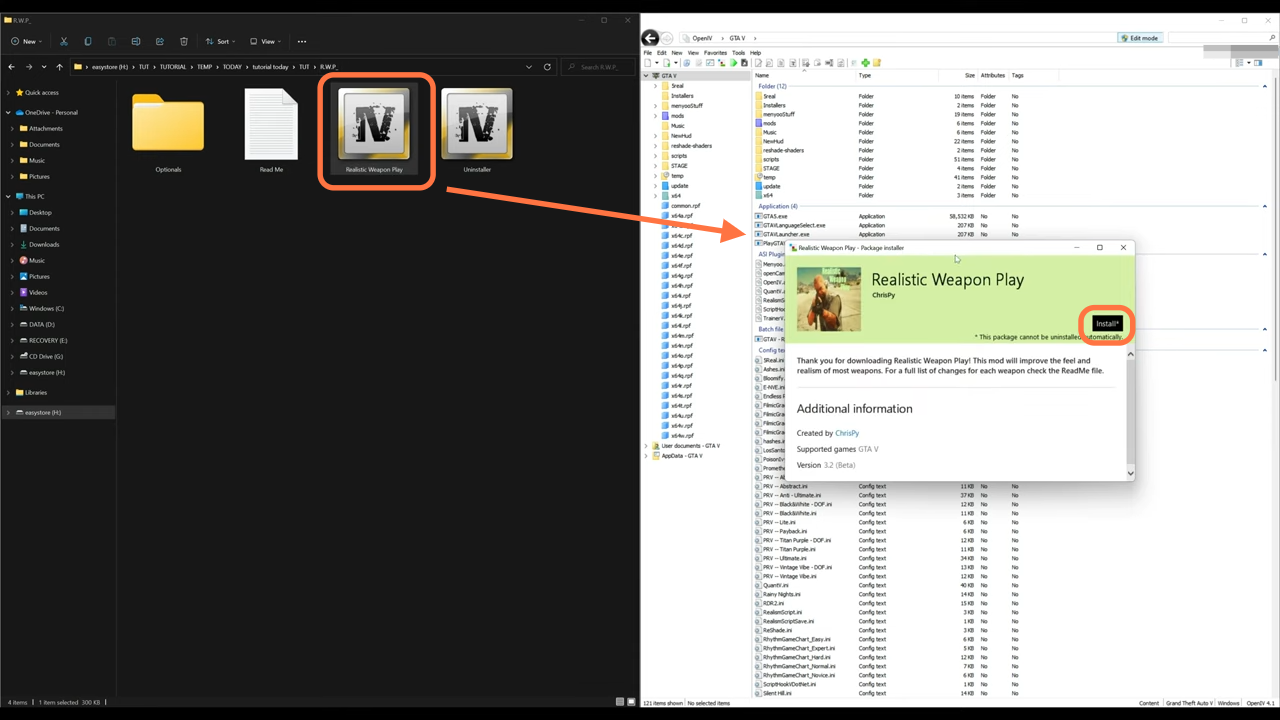The width and height of the screenshot is (1280, 720).
Task: Click scroll down arrow in package installer
Action: 1131,474
